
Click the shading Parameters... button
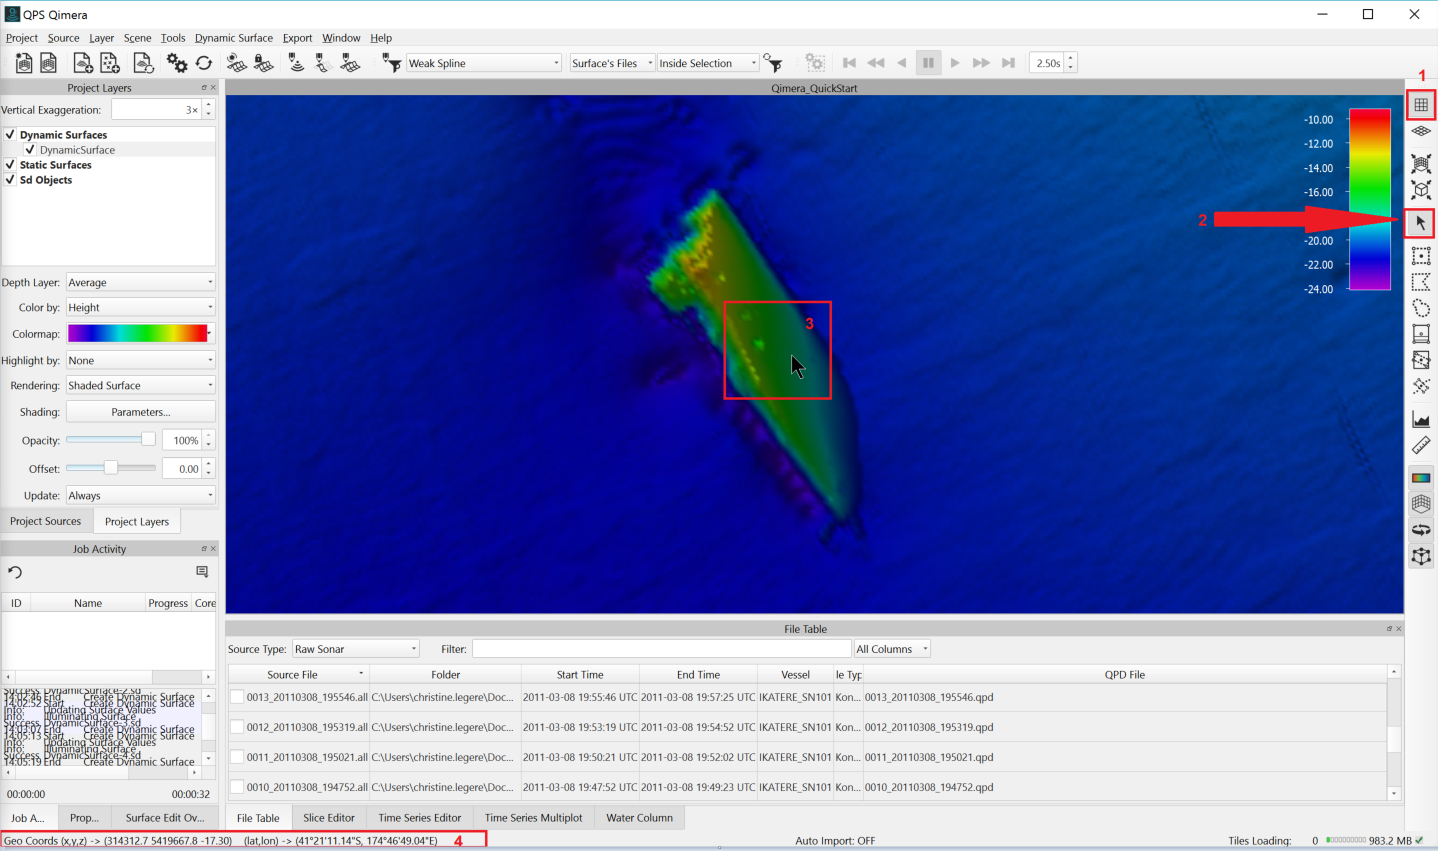[x=140, y=412]
